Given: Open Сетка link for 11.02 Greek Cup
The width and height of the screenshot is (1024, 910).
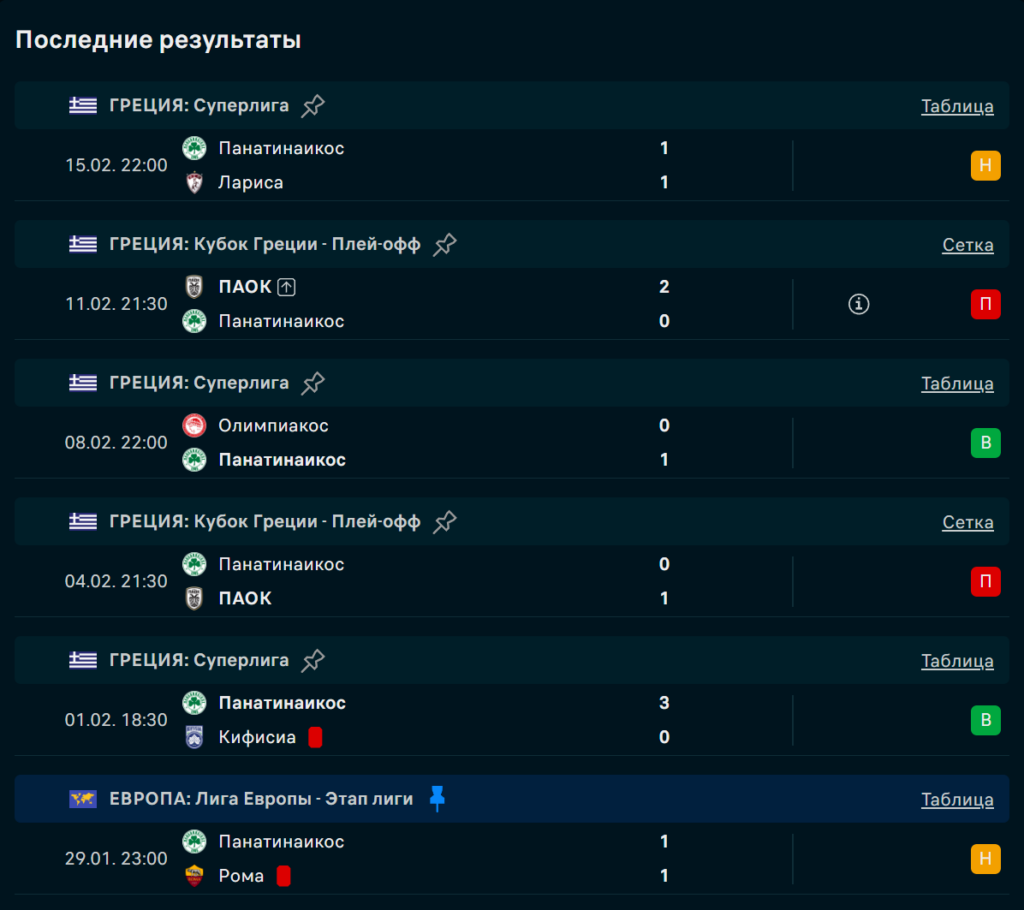Looking at the screenshot, I should coord(967,245).
